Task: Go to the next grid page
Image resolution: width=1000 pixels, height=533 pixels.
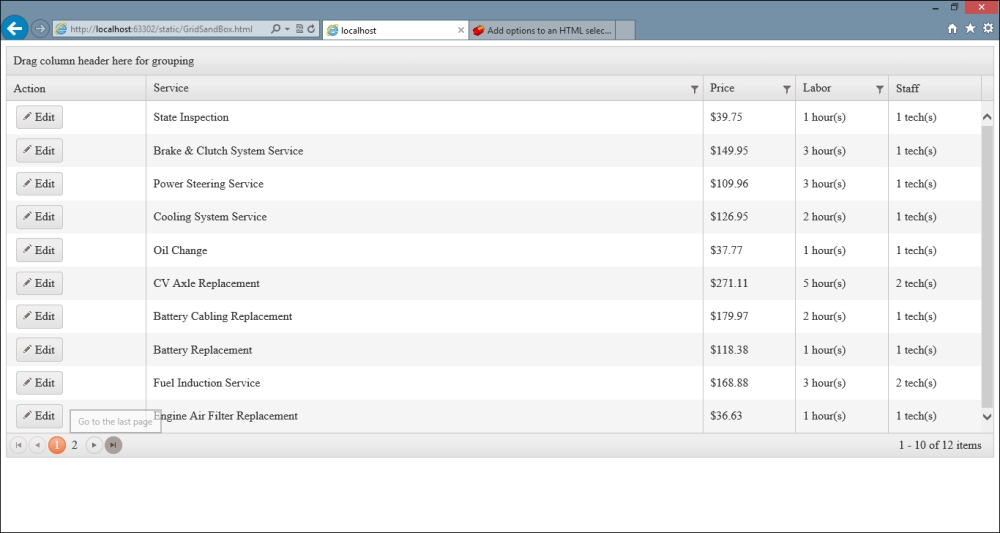Action: point(94,445)
